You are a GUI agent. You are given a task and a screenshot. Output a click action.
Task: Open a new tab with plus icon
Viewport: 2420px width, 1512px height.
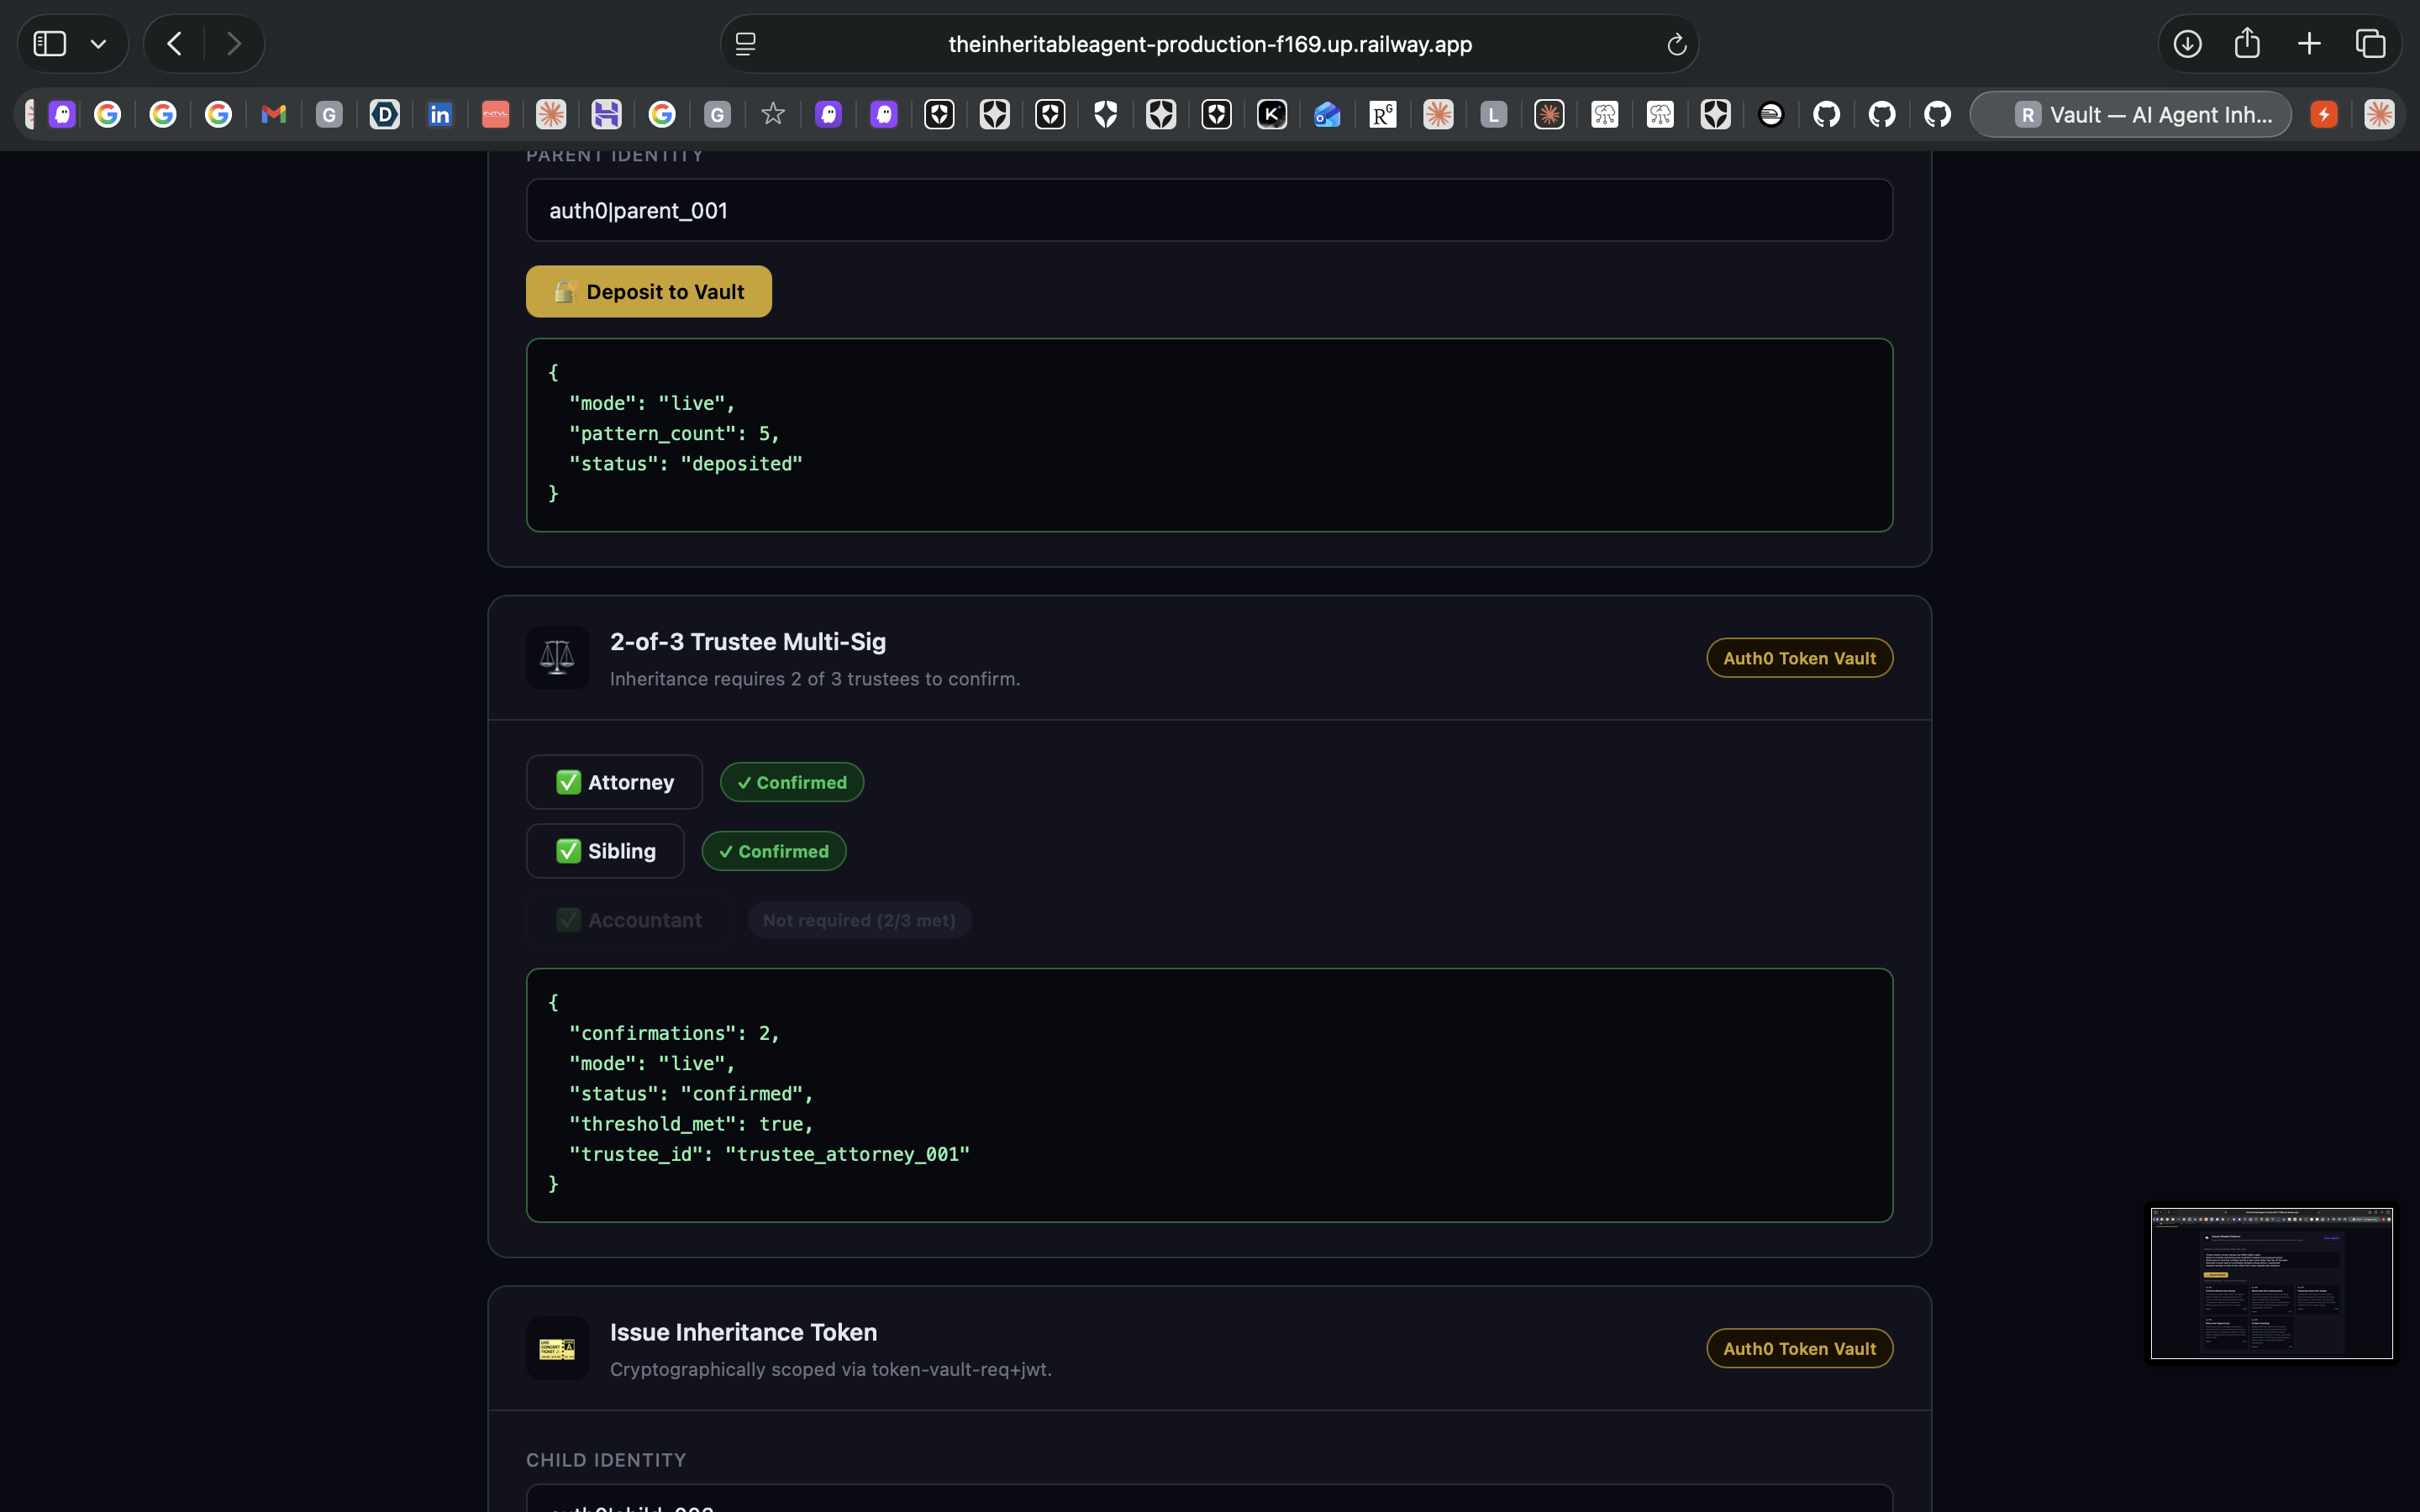pos(2309,44)
